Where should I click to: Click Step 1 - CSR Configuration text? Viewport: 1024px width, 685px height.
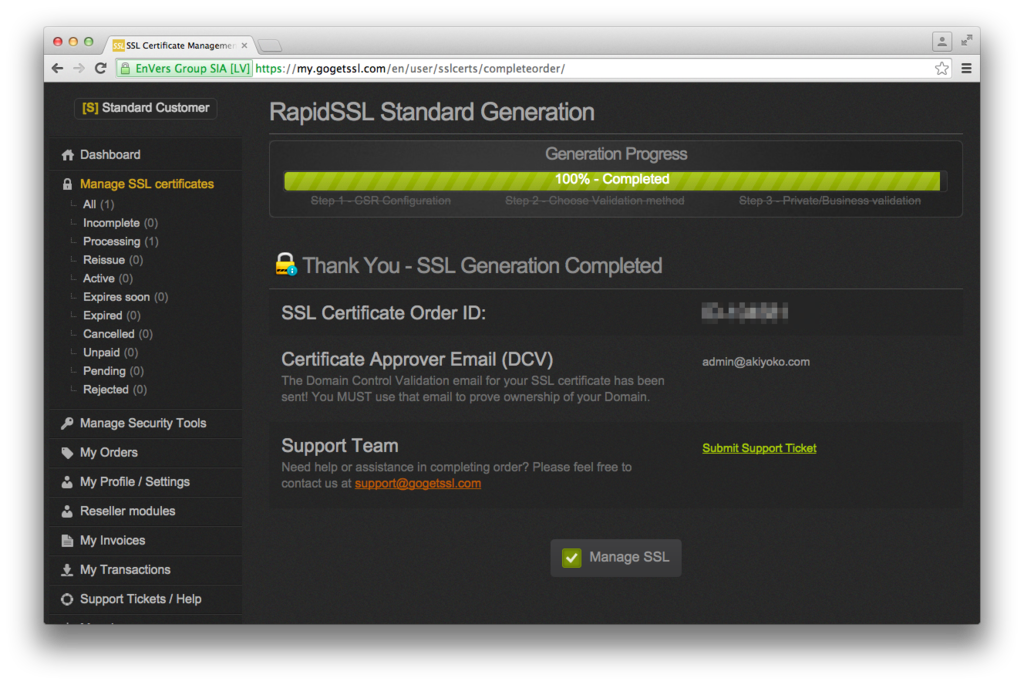[x=381, y=200]
